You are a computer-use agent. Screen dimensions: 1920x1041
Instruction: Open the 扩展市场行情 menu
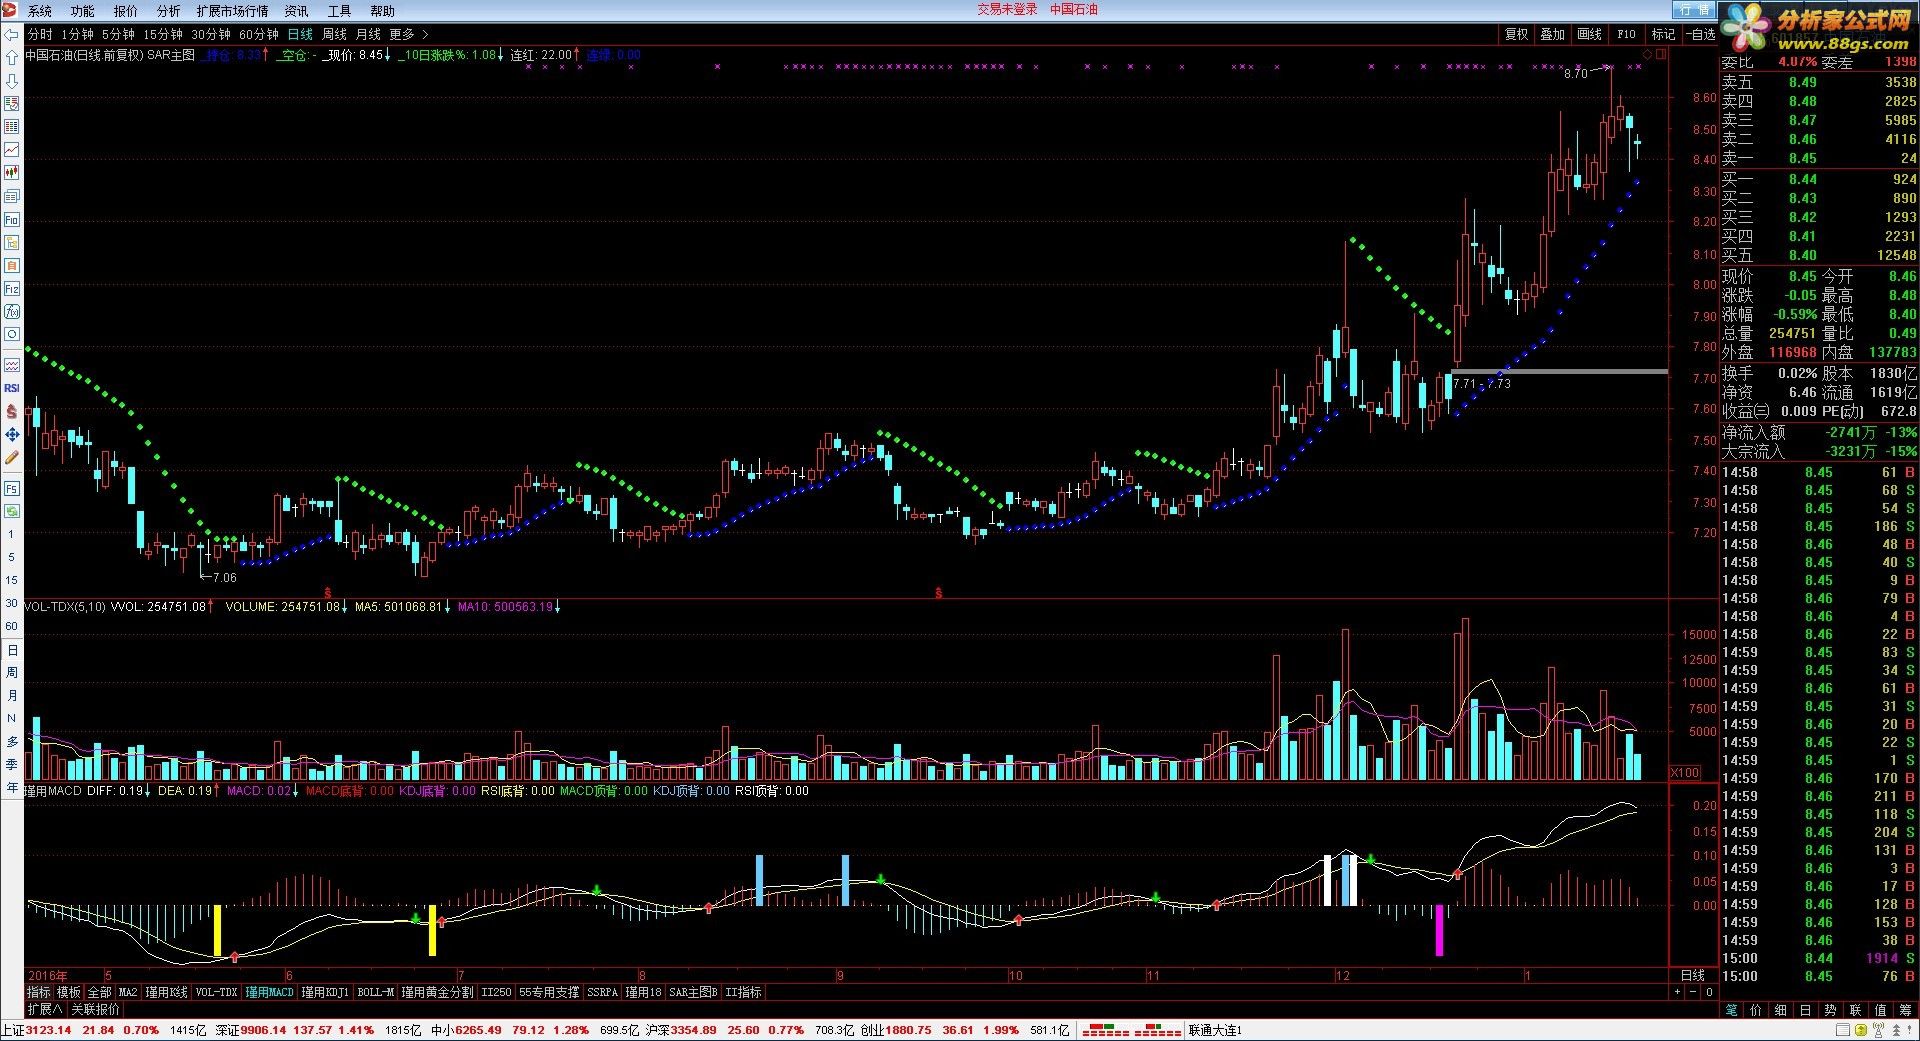[232, 11]
